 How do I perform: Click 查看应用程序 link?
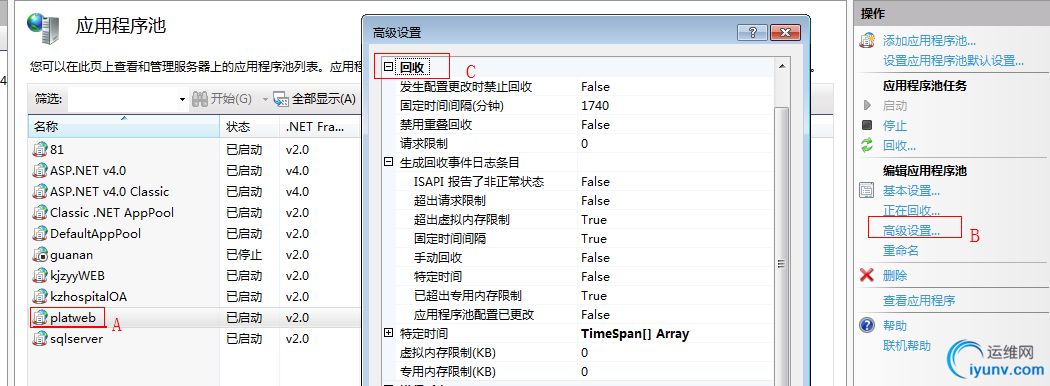tap(919, 300)
